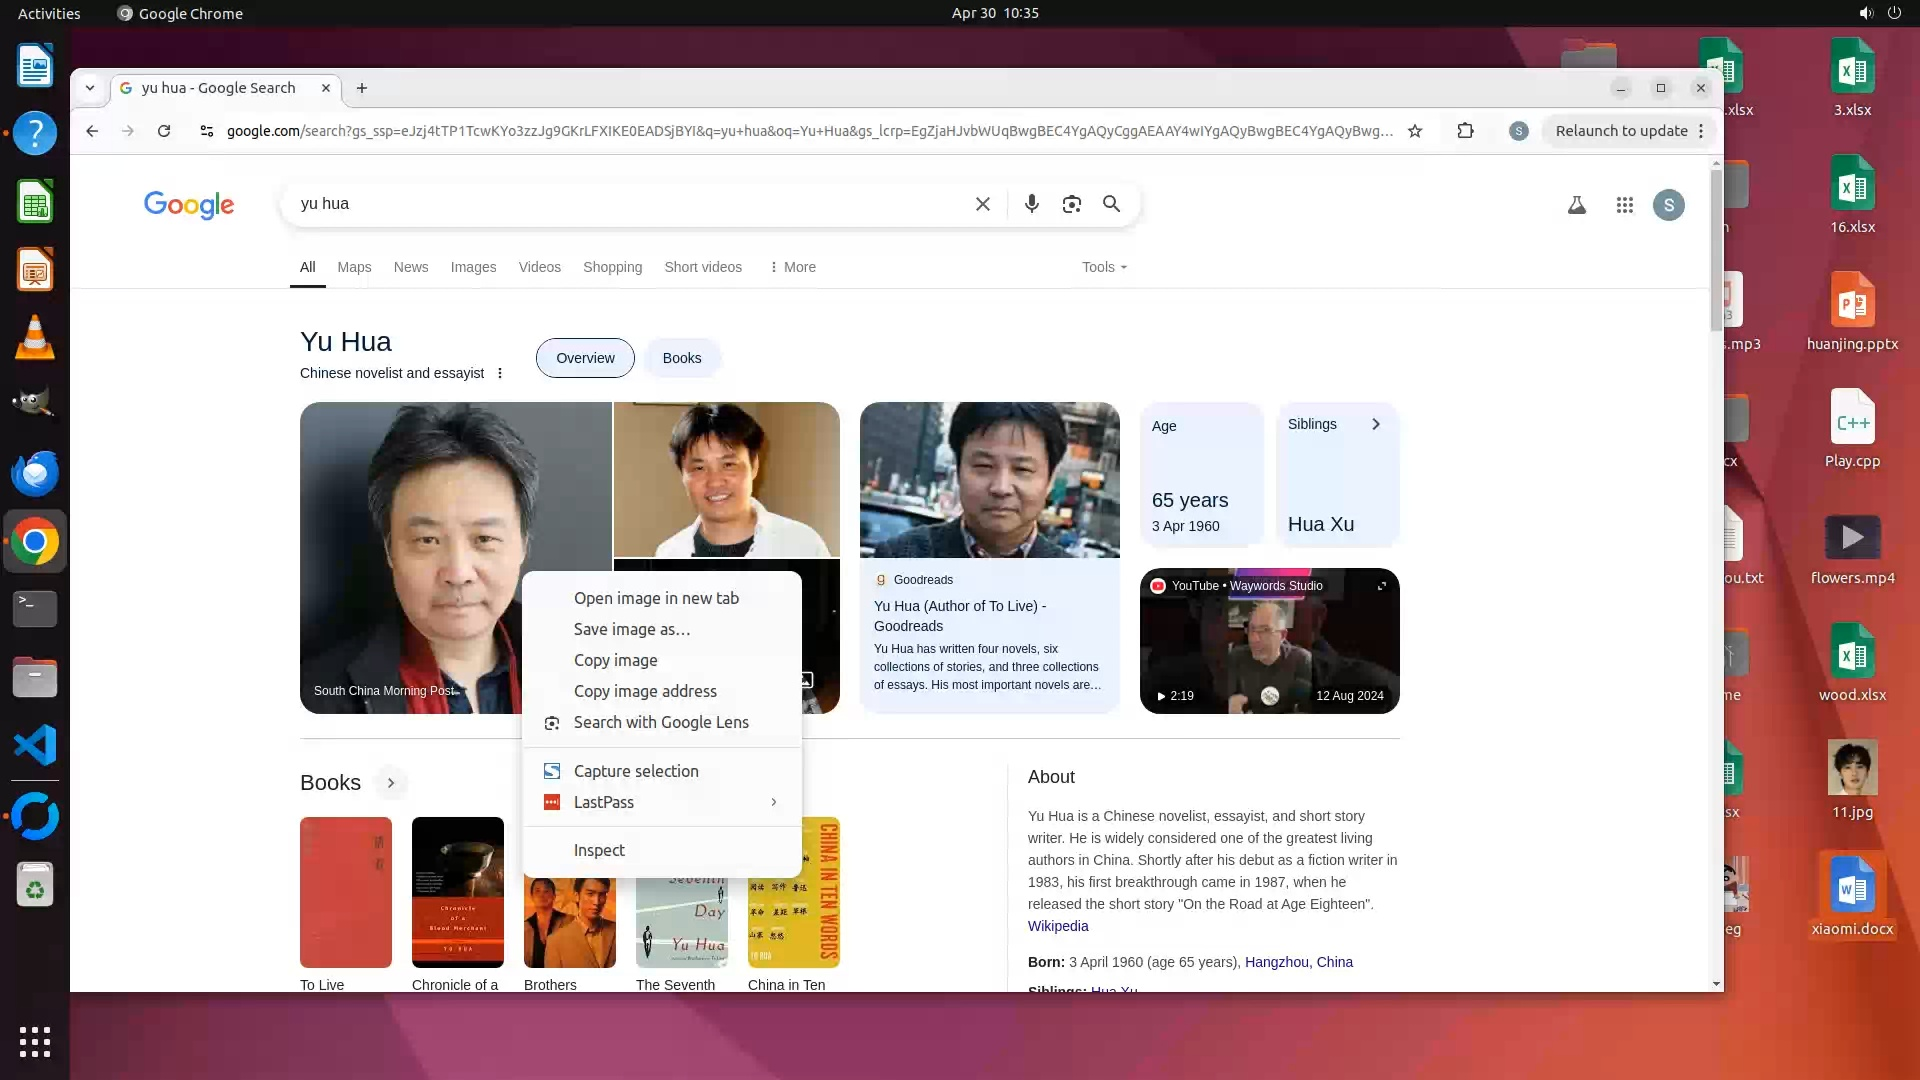Select the Overview chip
The image size is (1920, 1080).
585,358
